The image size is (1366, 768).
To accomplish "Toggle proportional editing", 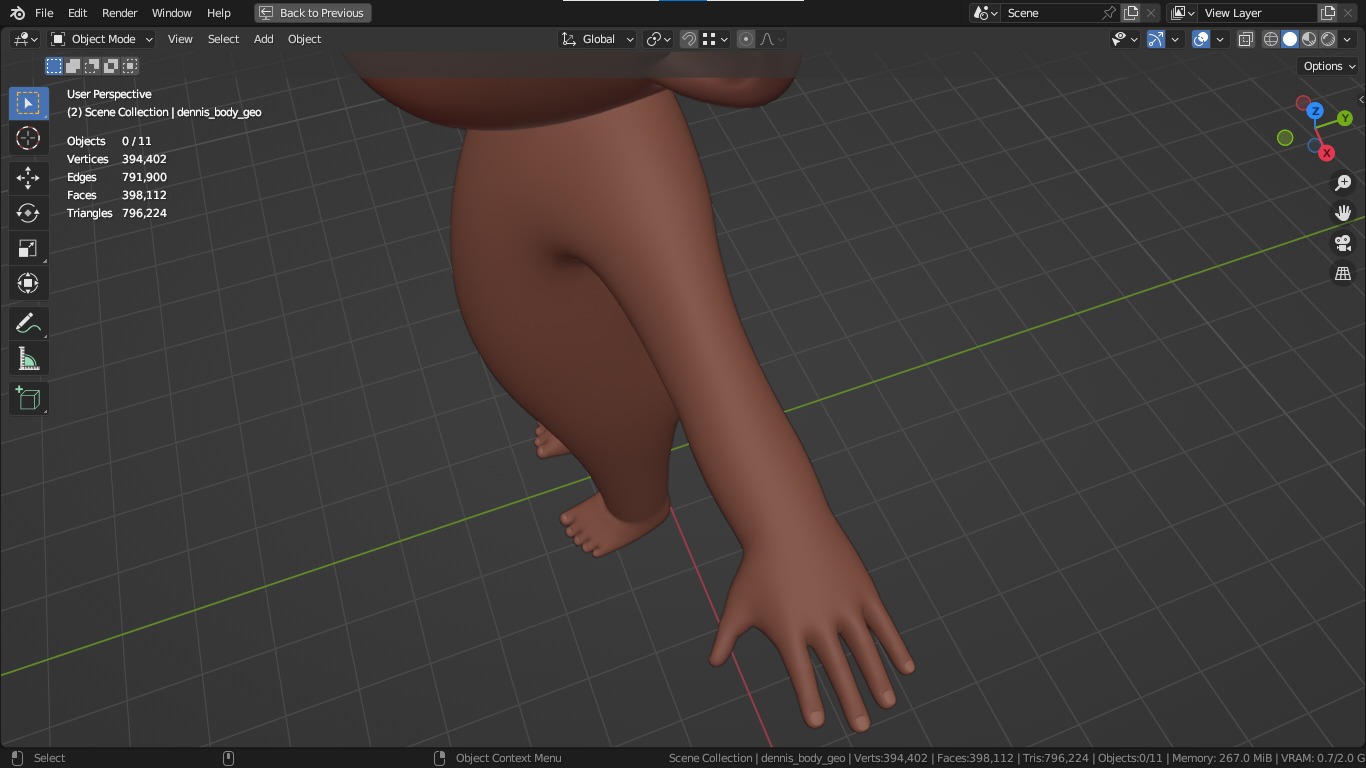I will point(746,39).
